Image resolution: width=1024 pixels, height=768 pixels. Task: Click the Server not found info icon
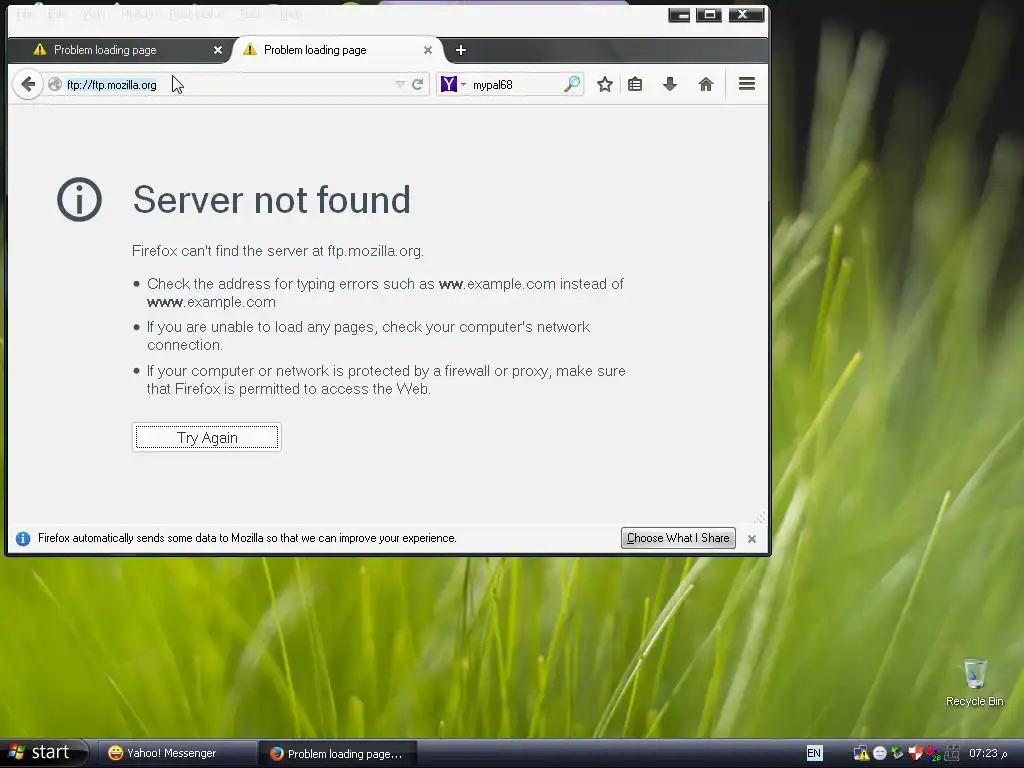pyautogui.click(x=79, y=199)
